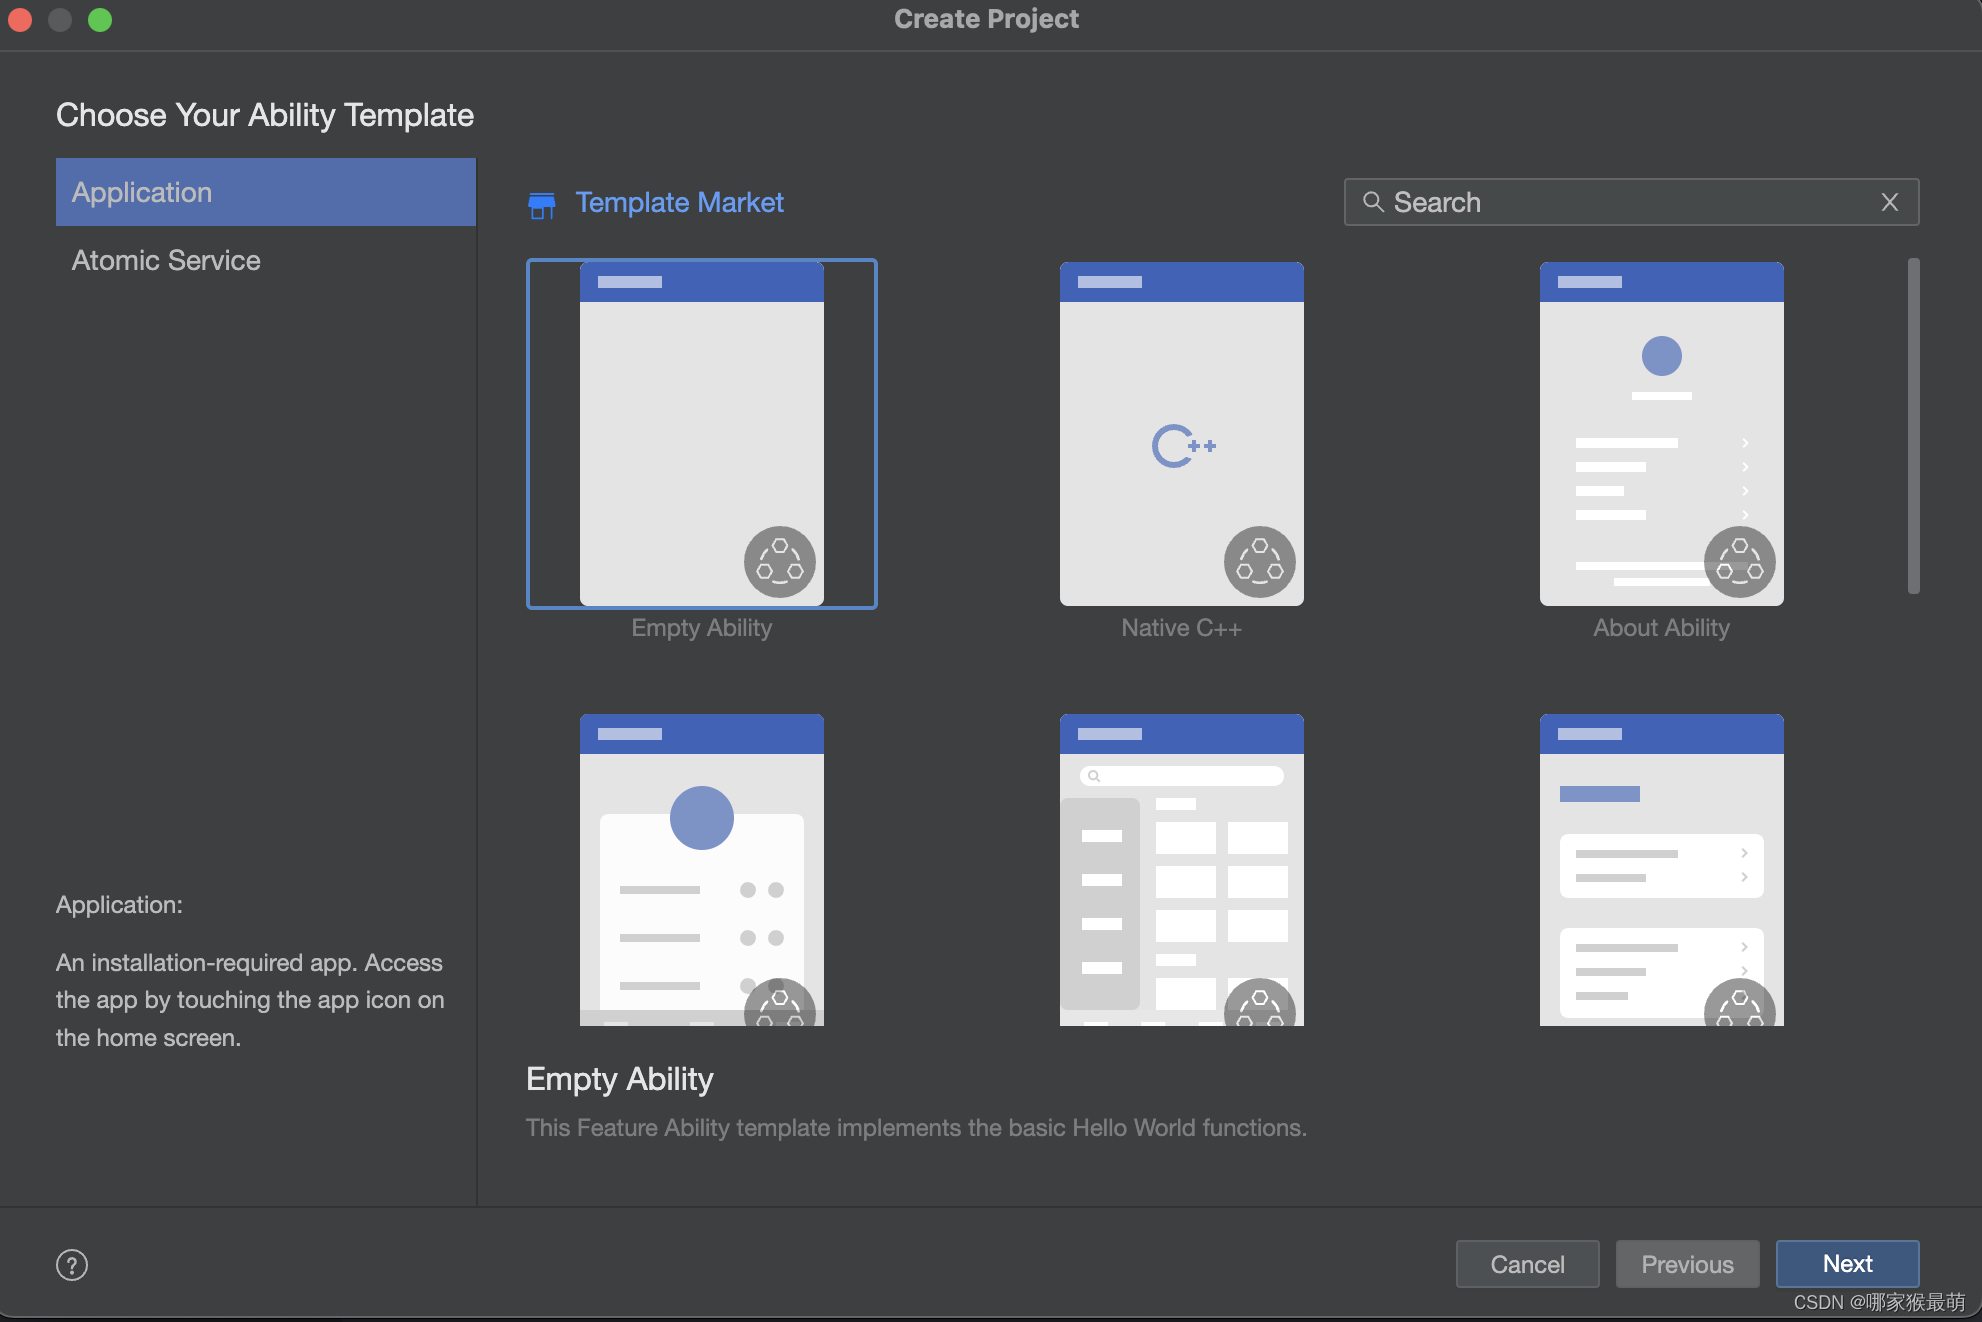The image size is (1982, 1322).
Task: Click the C++ logo in Native template
Action: point(1182,446)
